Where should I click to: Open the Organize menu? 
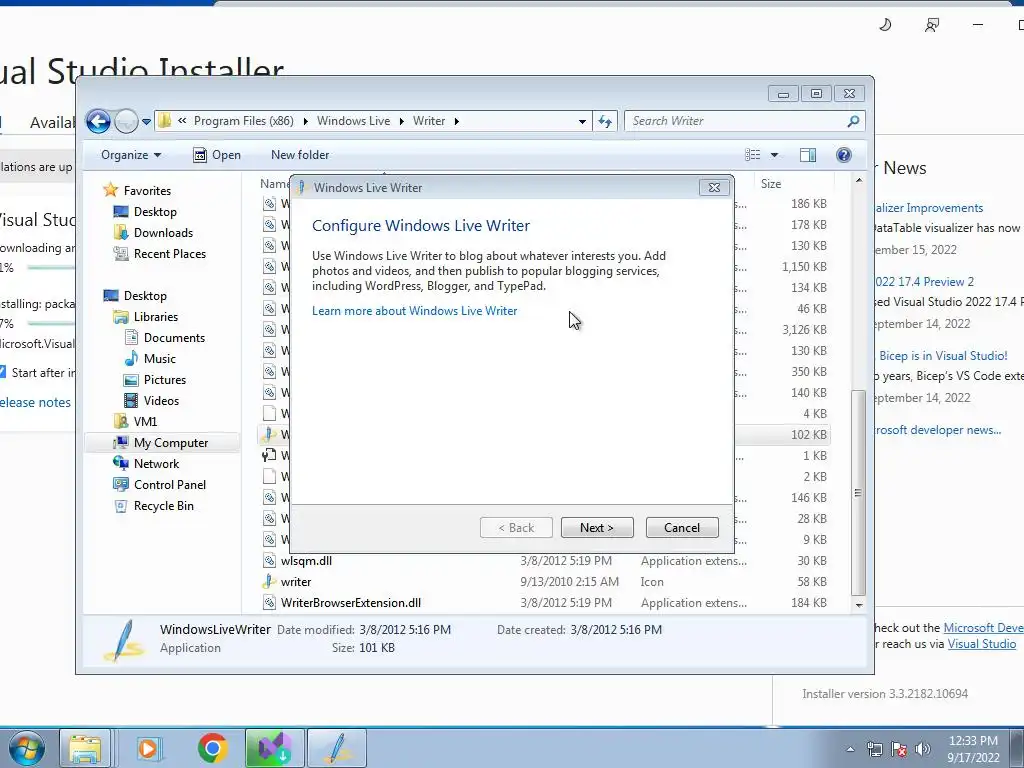tap(131, 155)
